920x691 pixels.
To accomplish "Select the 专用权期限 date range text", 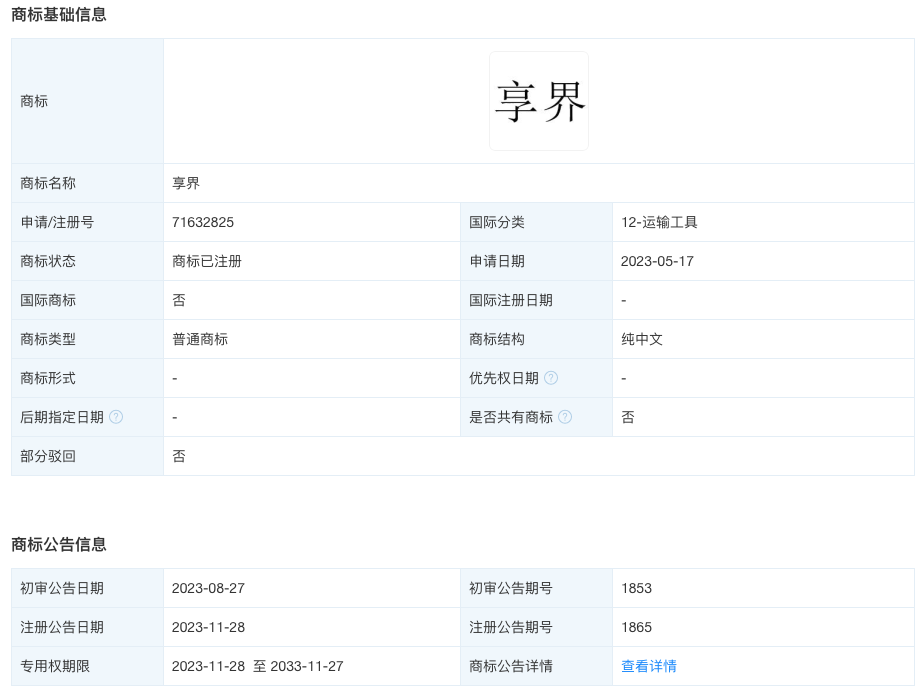I will coord(257,666).
